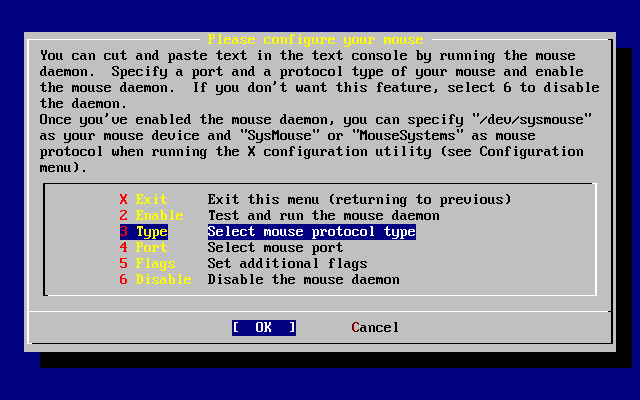Click the Cancel button
This screenshot has height=400, width=640.
click(375, 327)
